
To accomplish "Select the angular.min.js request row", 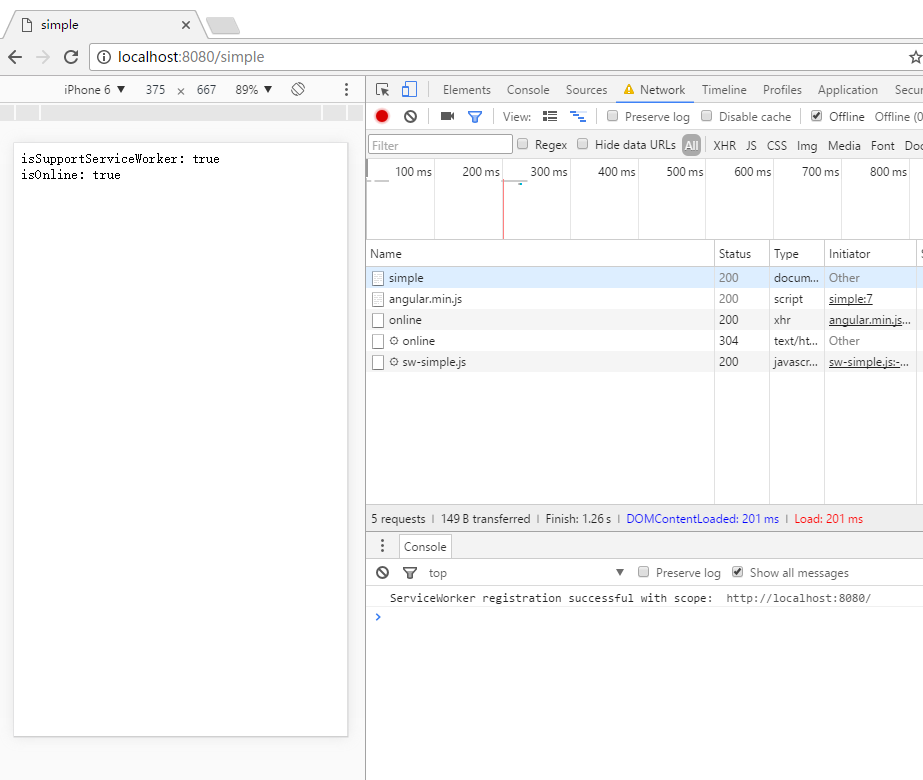I will (644, 299).
